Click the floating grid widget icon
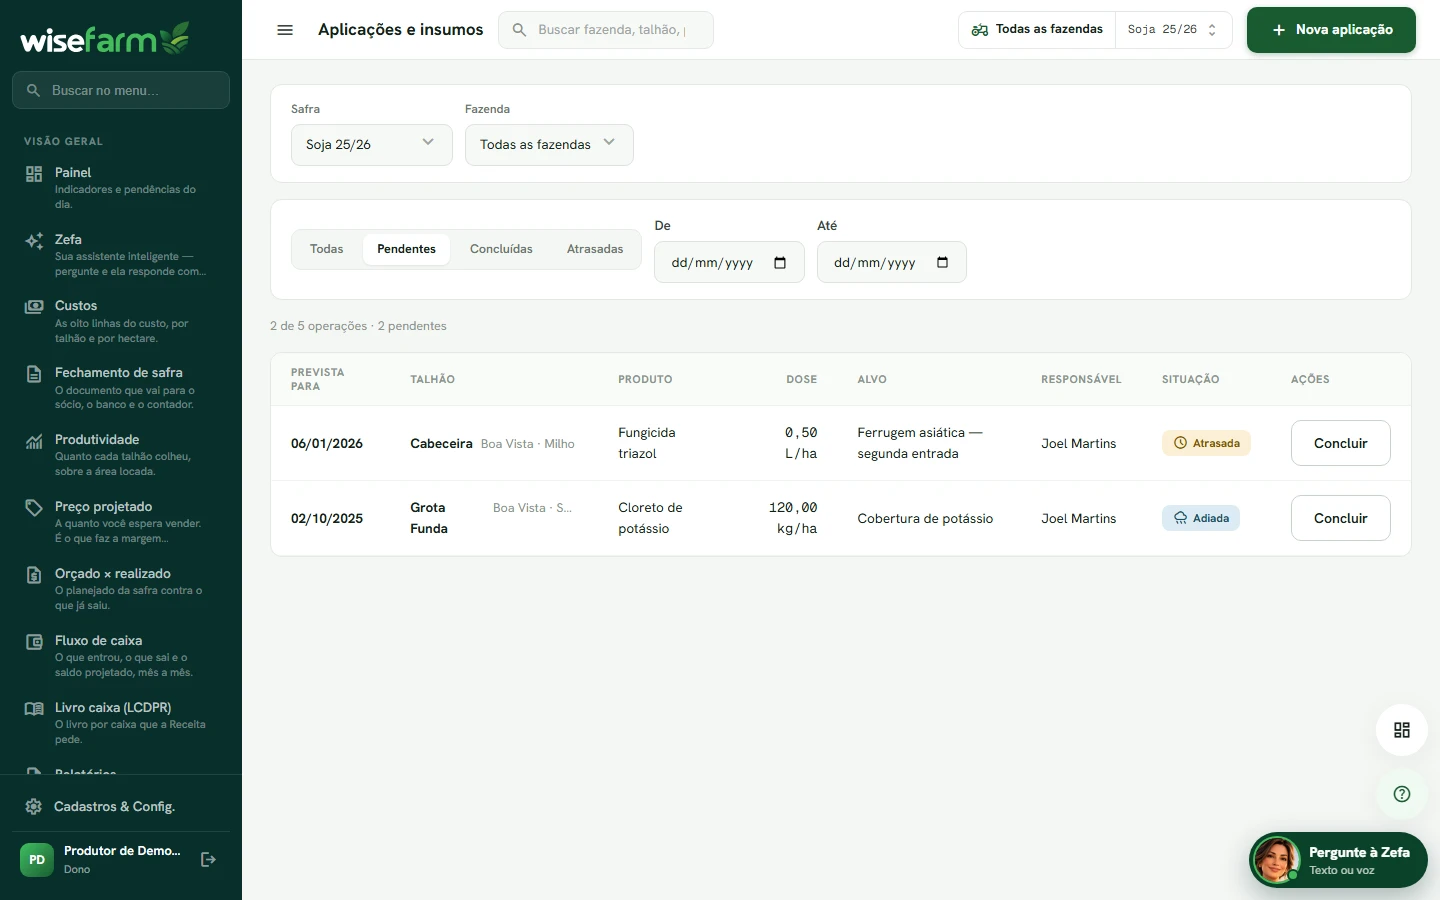Screen dimensions: 1440x900 [1402, 730]
